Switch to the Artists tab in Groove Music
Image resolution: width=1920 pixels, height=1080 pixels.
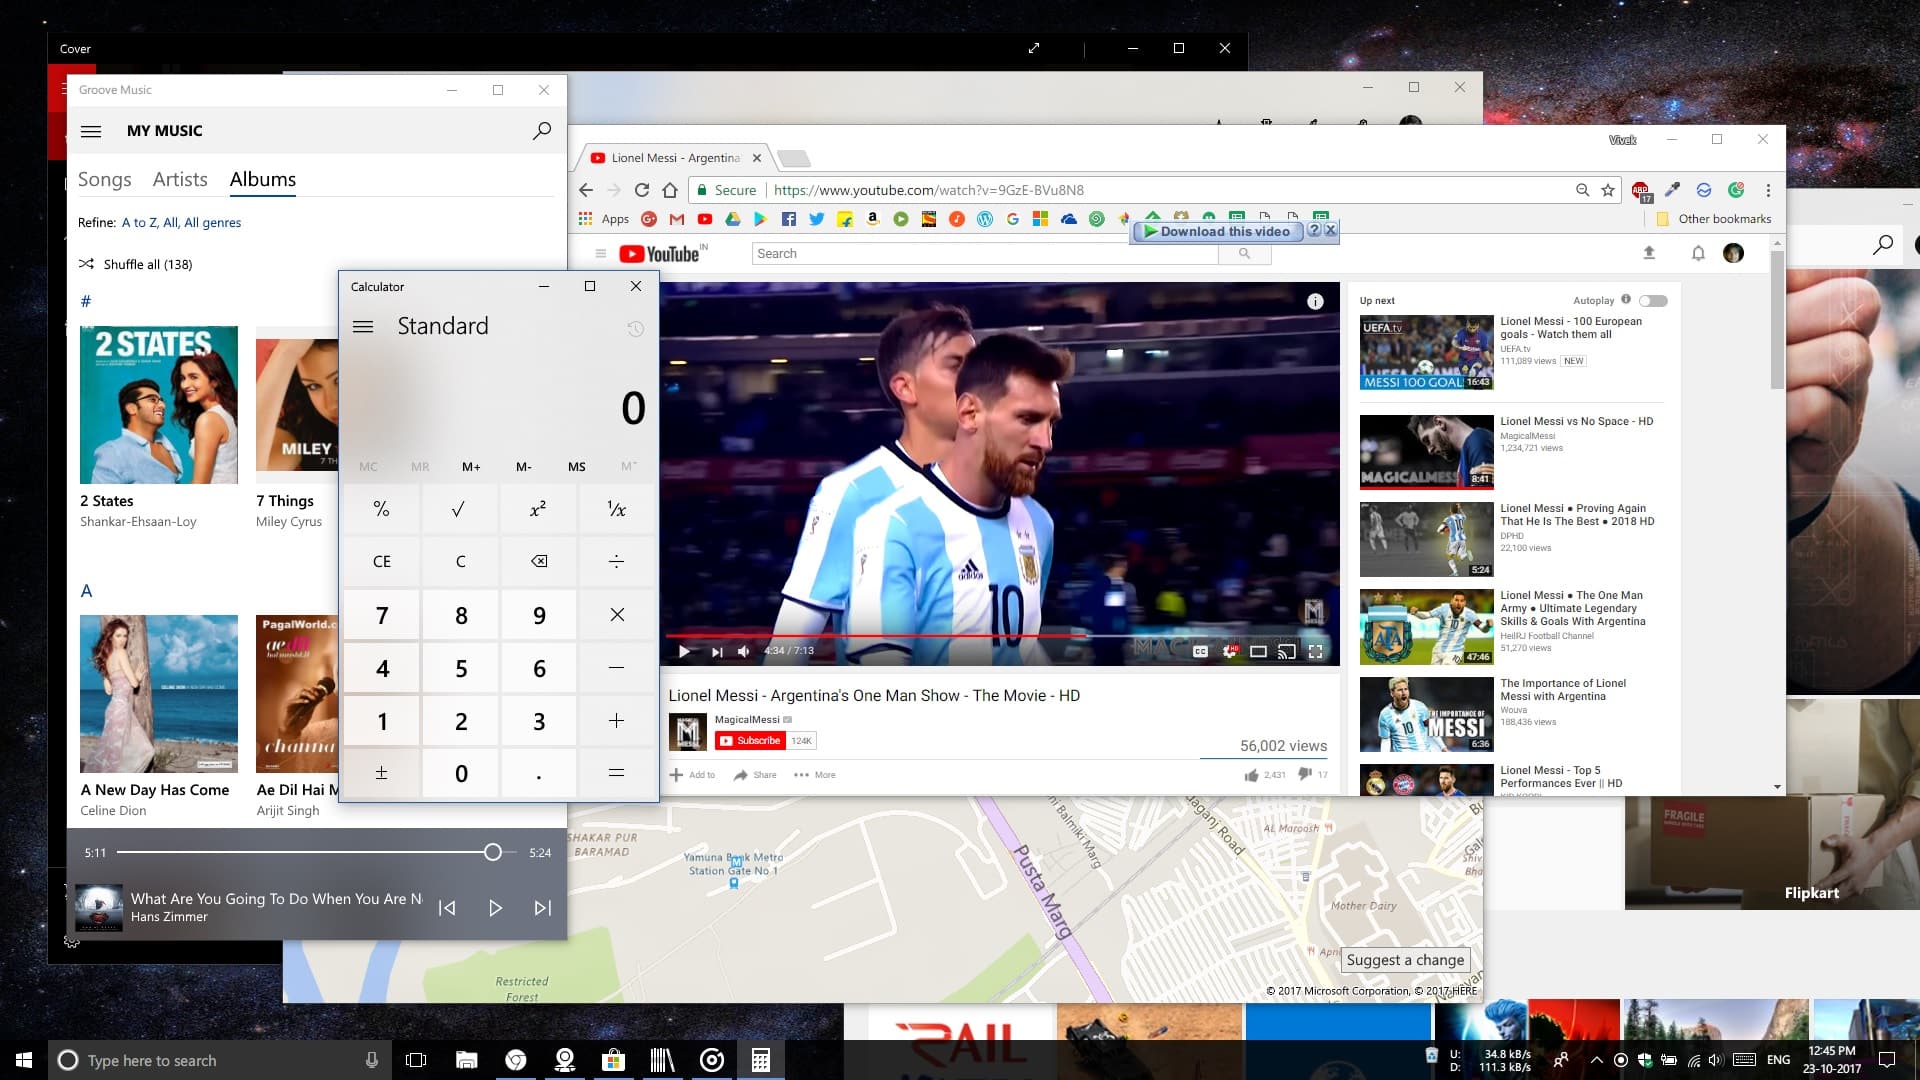[x=180, y=179]
